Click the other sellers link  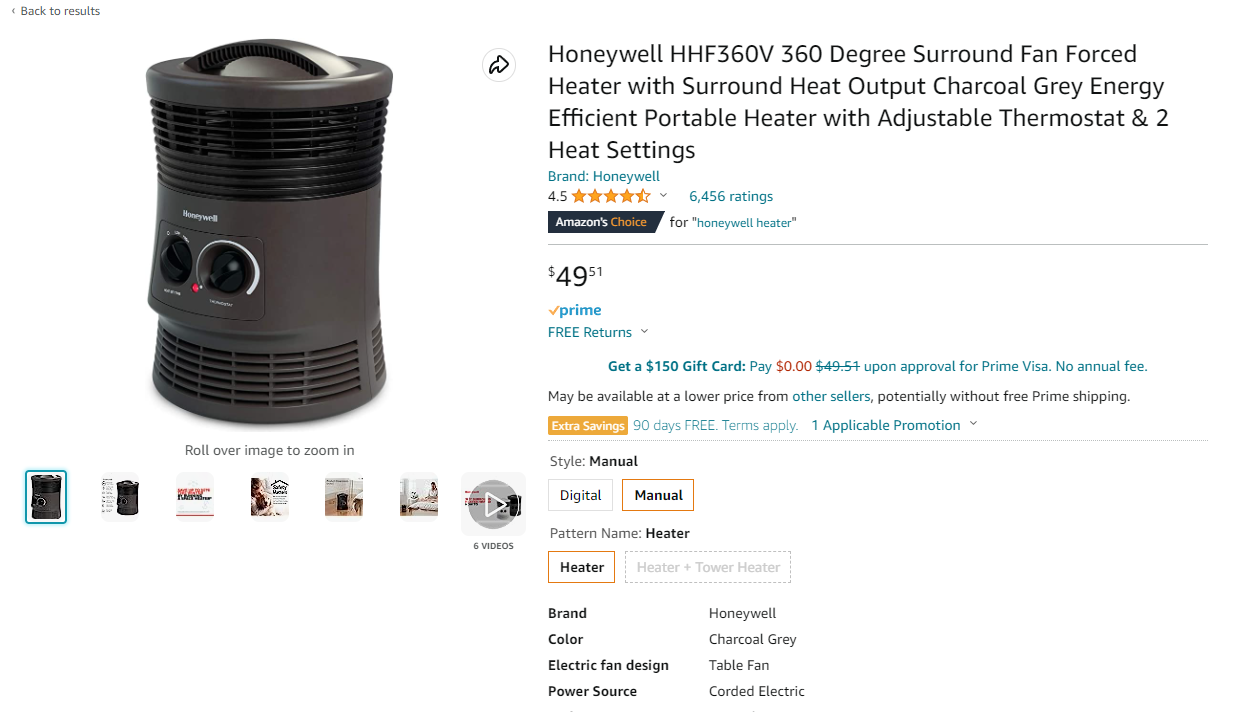click(831, 396)
